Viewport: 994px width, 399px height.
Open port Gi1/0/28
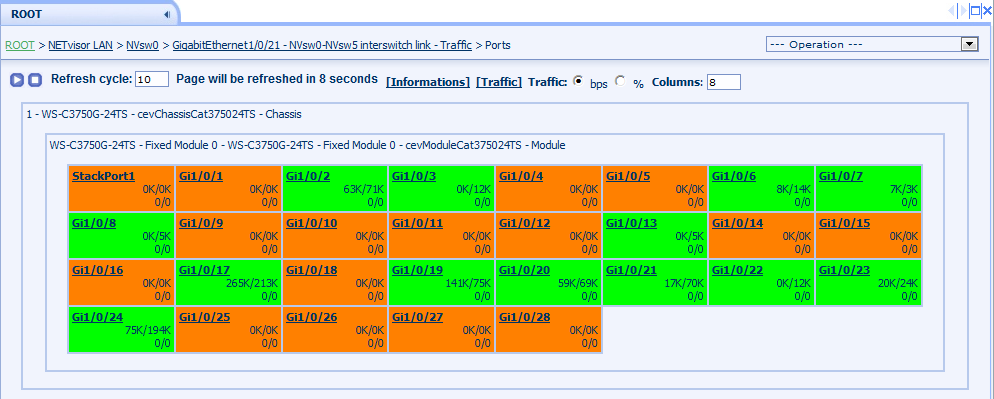click(x=524, y=317)
